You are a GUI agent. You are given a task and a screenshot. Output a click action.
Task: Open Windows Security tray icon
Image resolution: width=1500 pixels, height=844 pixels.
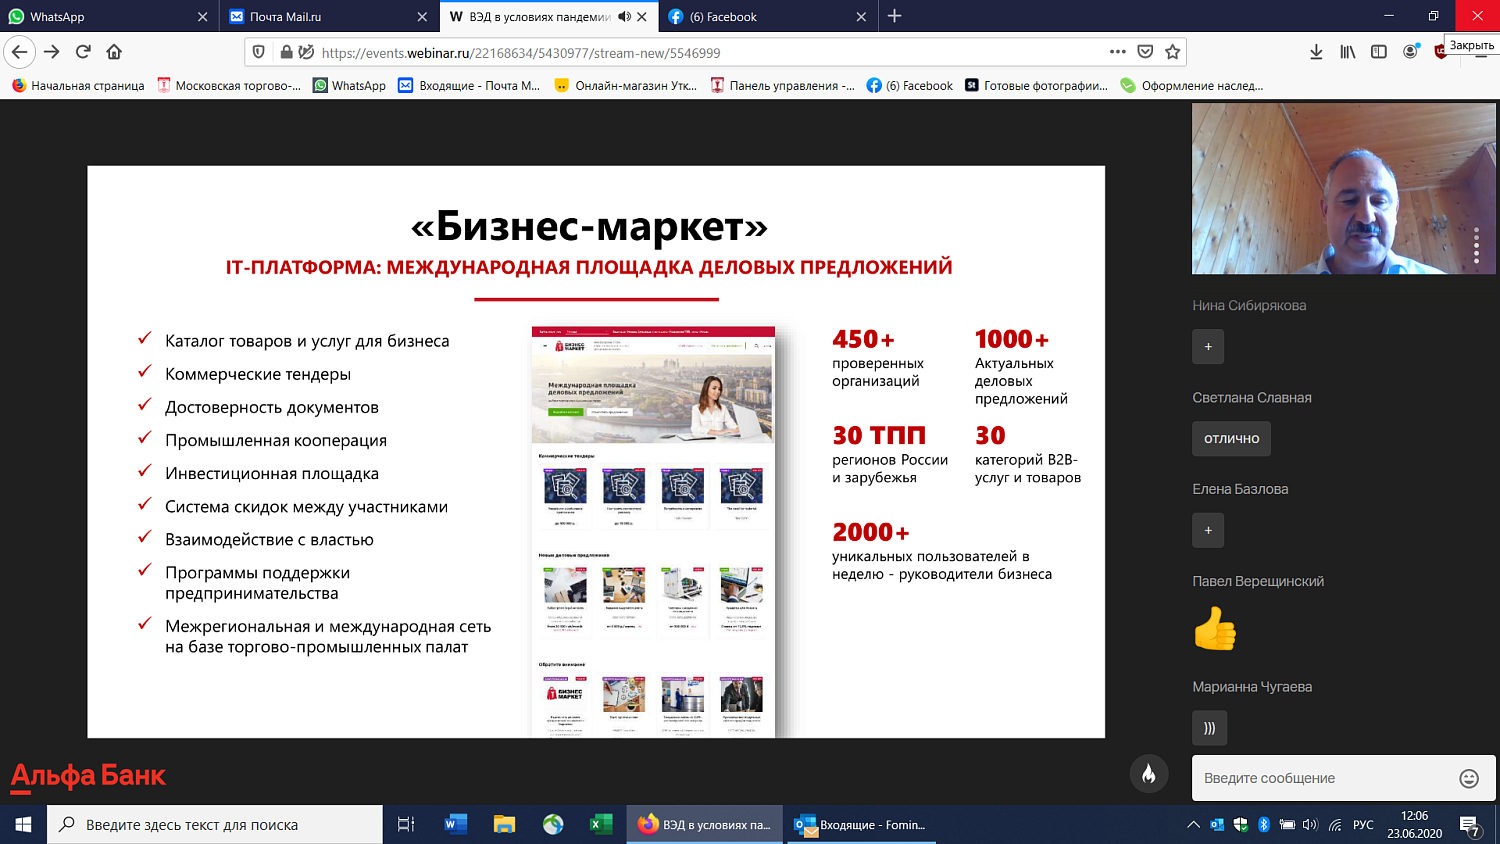tap(1241, 825)
